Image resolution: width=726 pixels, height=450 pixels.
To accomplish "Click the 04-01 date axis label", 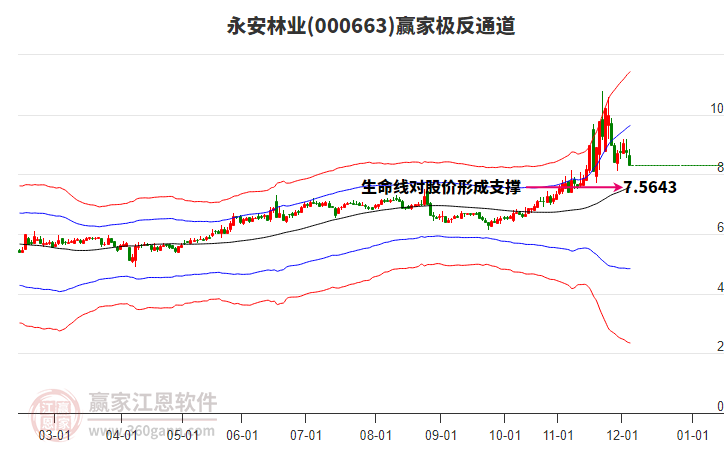I will click(x=121, y=435).
